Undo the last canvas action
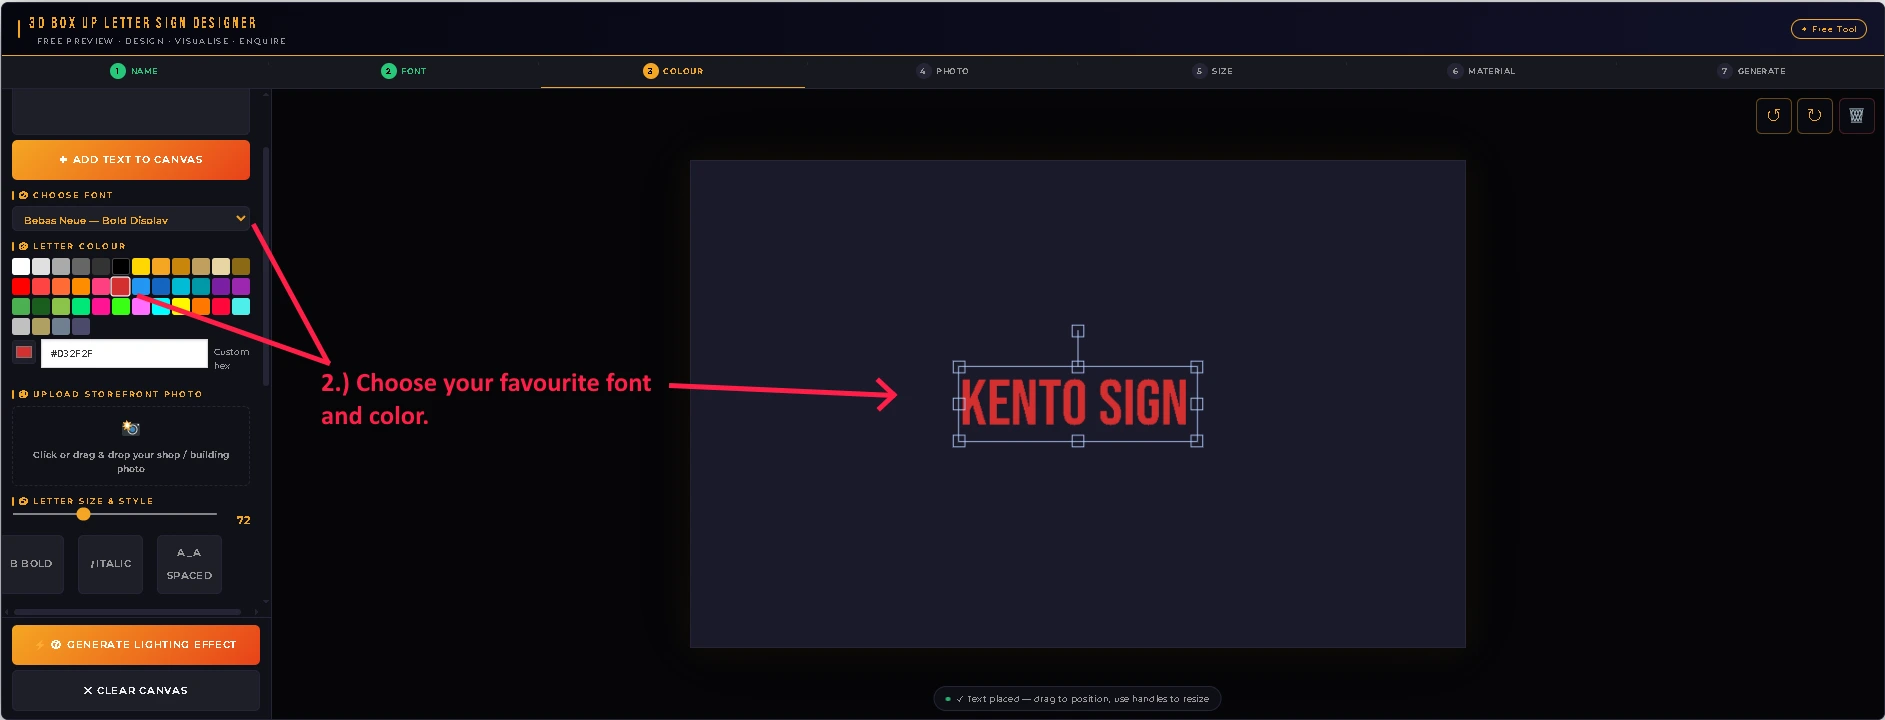The image size is (1885, 720). pos(1773,115)
